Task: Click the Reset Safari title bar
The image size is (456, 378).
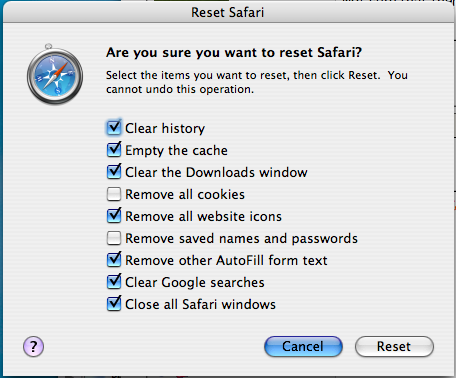Action: pyautogui.click(x=228, y=12)
